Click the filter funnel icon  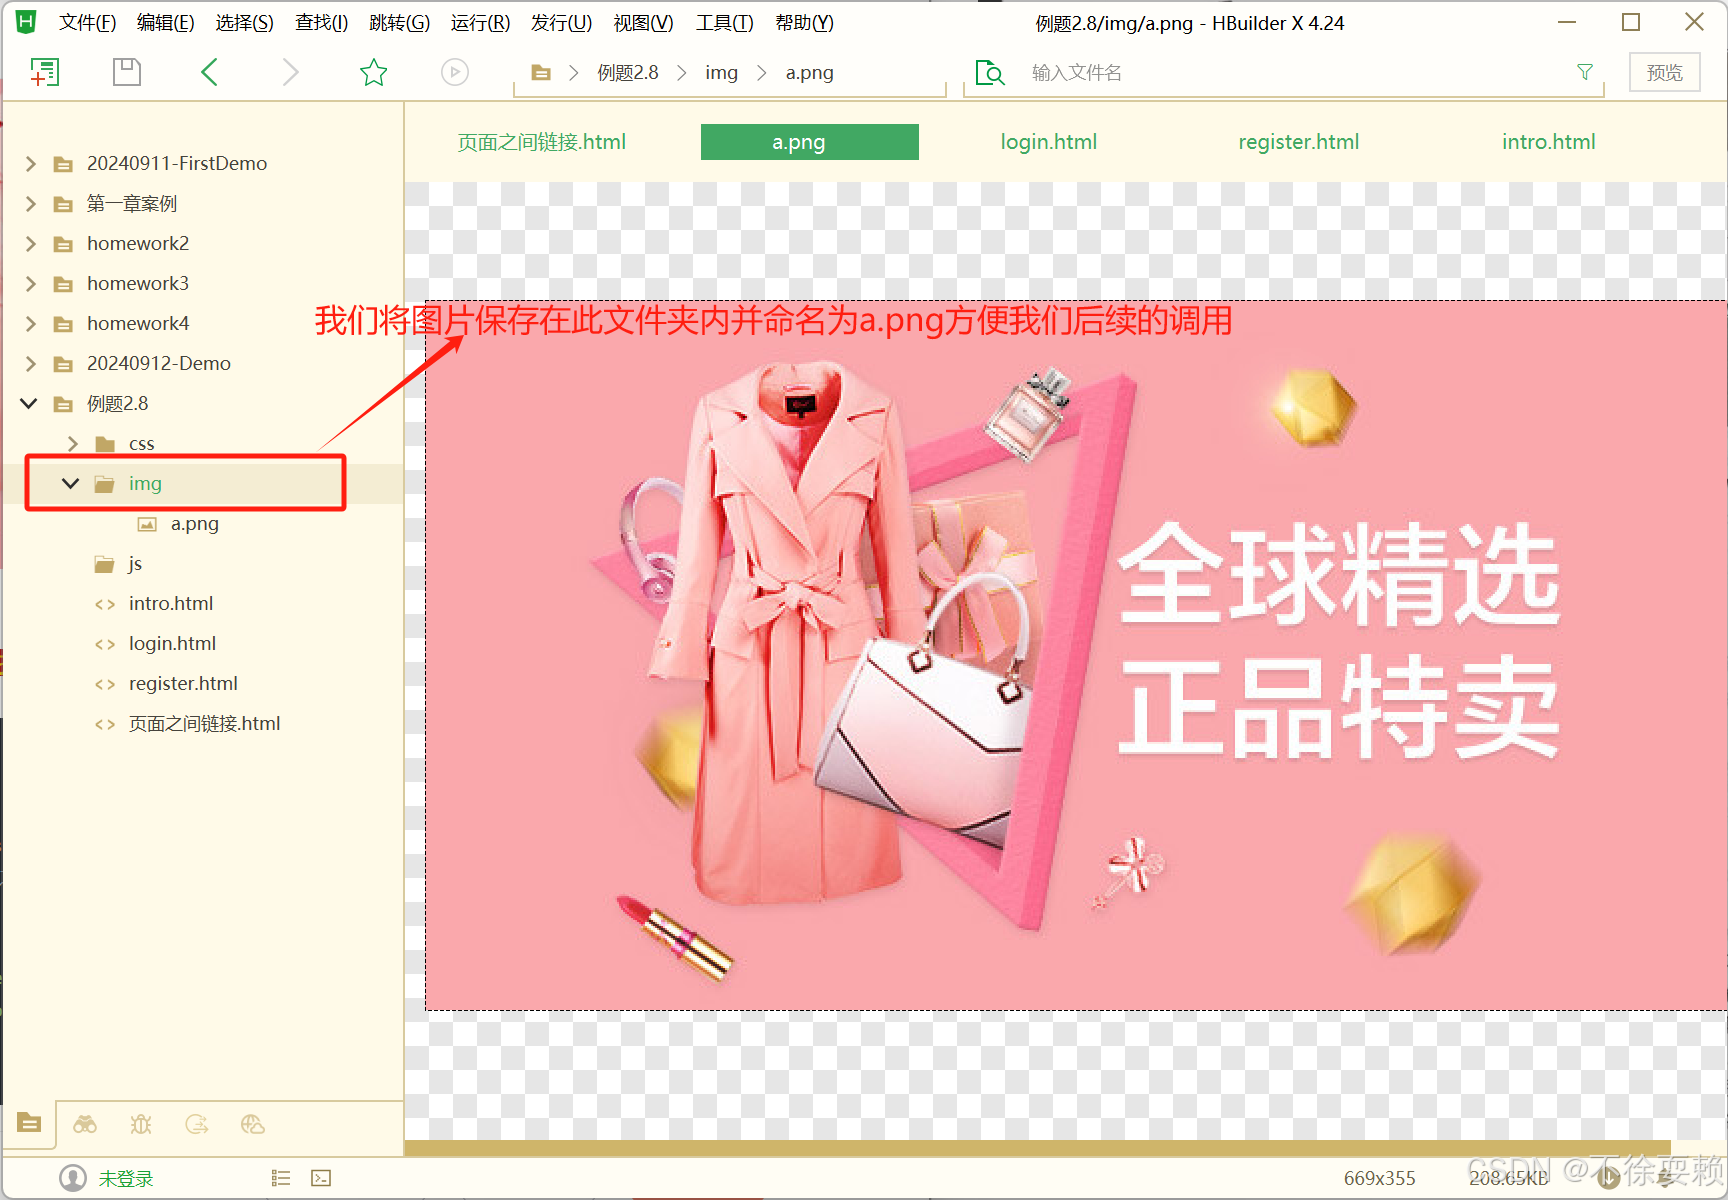coord(1585,72)
